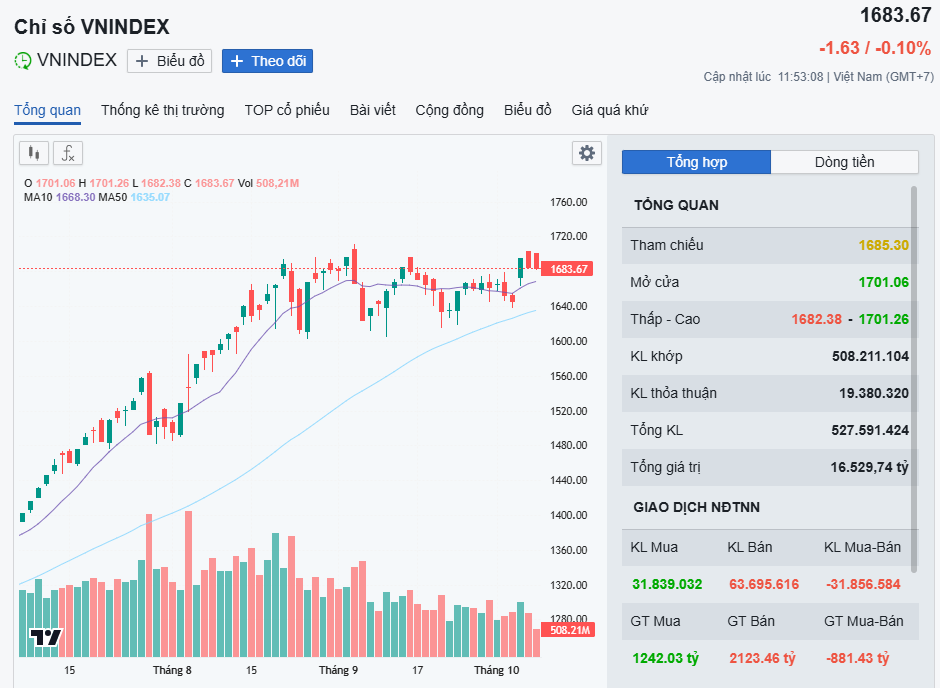Click the green clock icon beside VNINDEX

point(23,61)
